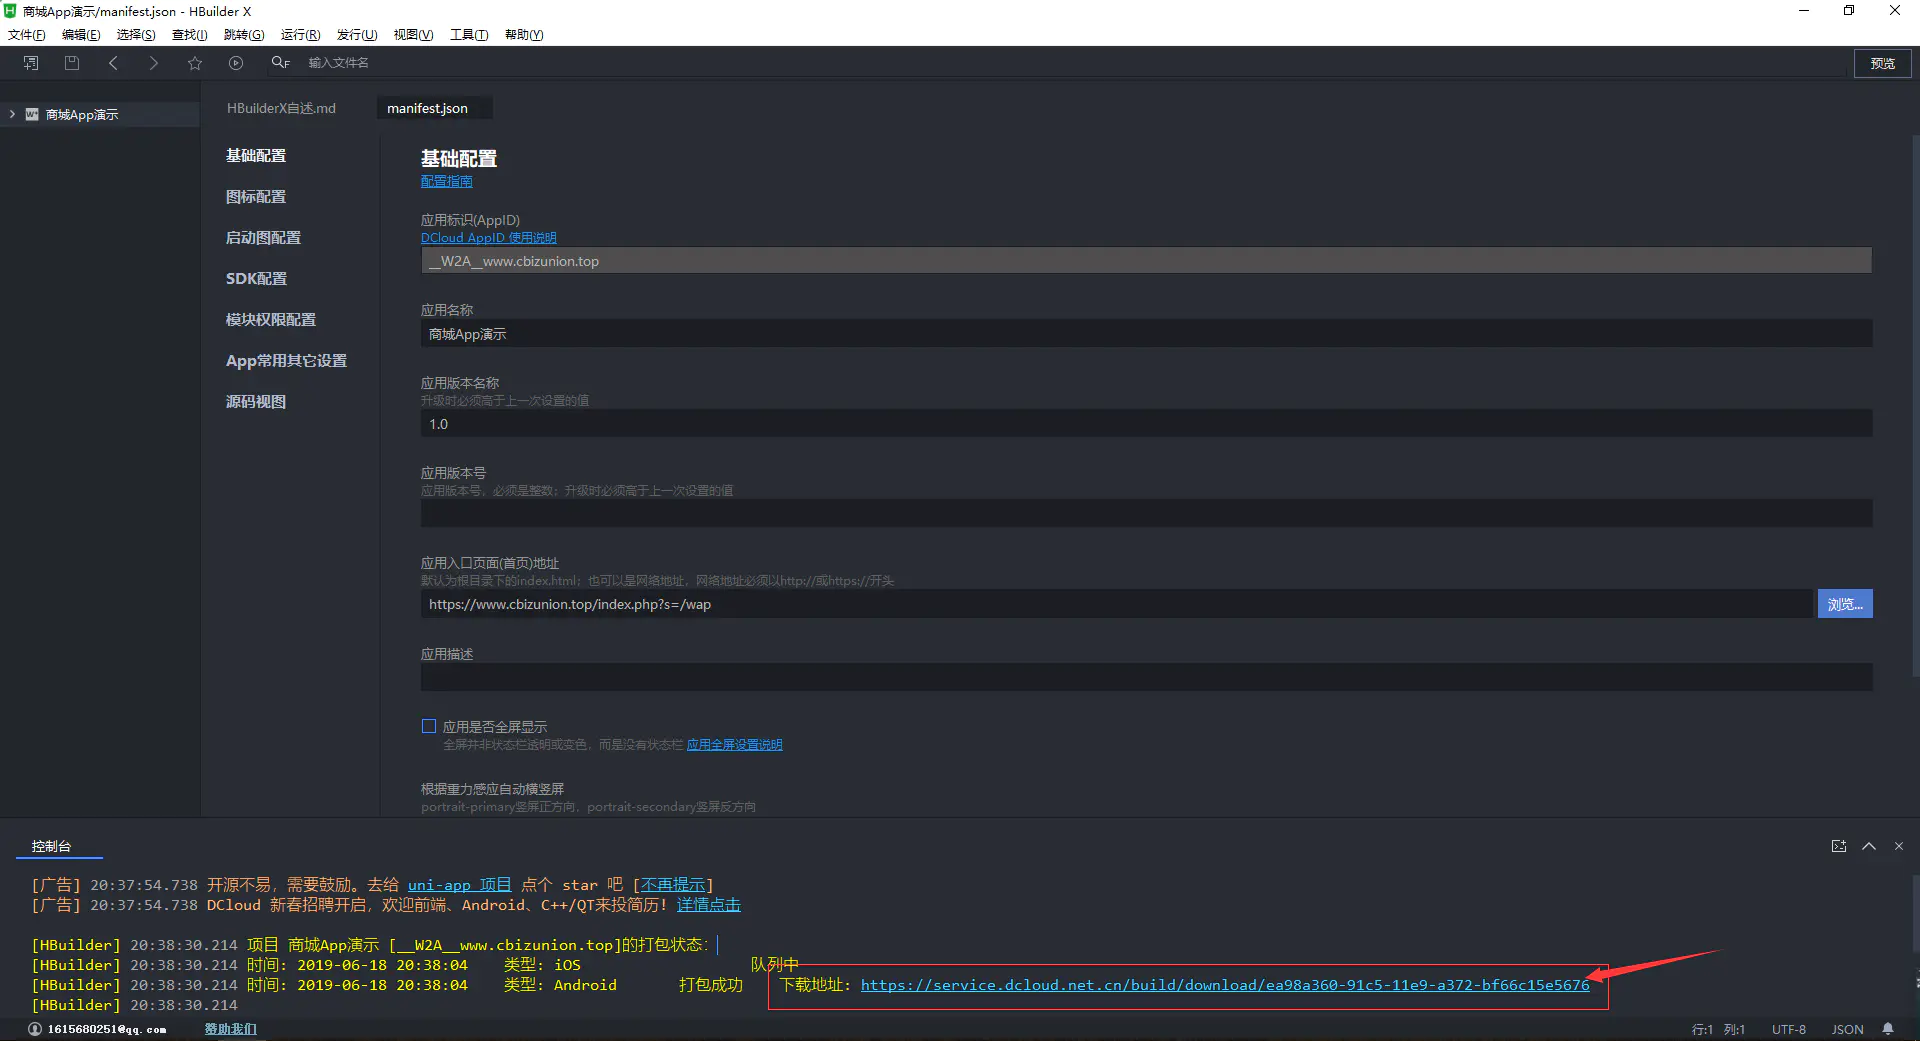Viewport: 1920px width, 1041px height.
Task: Maximize console with the up chevron icon
Action: click(1869, 846)
